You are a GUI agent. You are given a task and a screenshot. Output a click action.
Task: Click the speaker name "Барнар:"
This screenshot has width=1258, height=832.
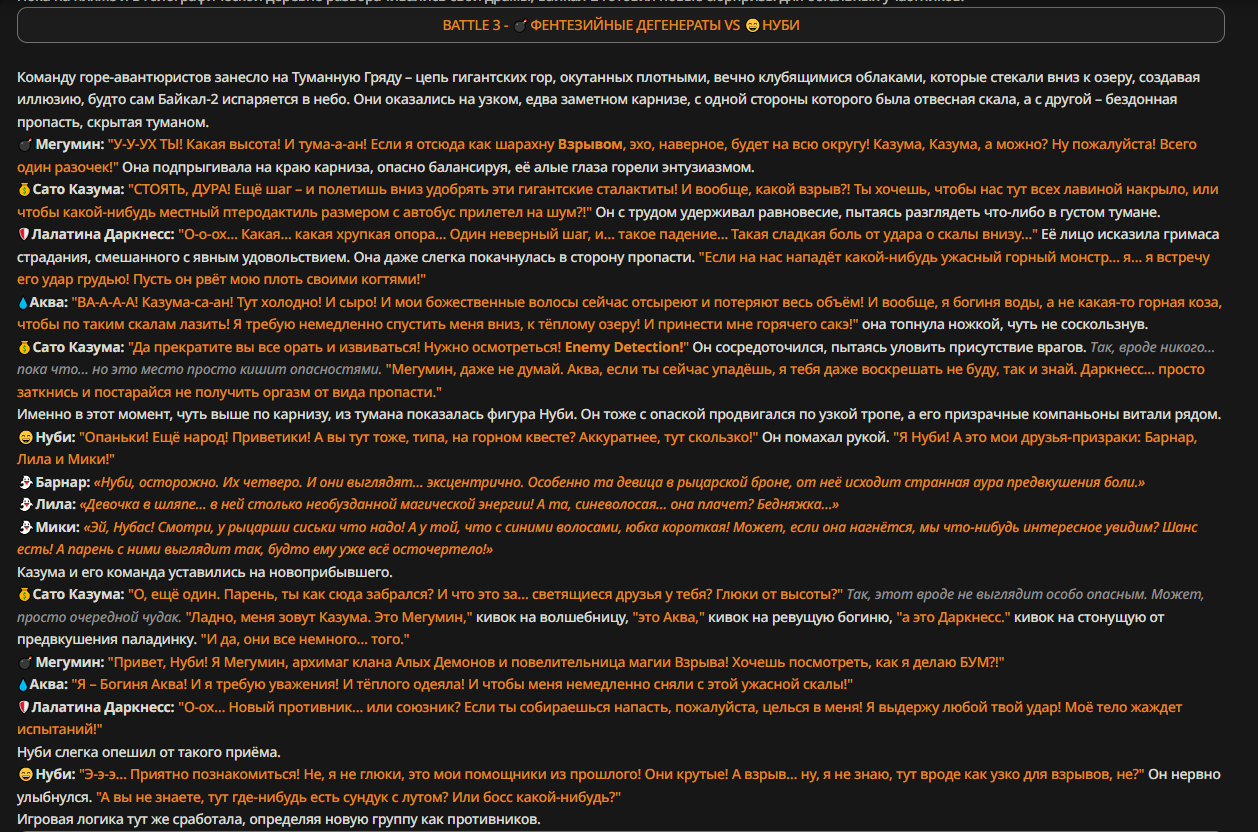pyautogui.click(x=62, y=482)
